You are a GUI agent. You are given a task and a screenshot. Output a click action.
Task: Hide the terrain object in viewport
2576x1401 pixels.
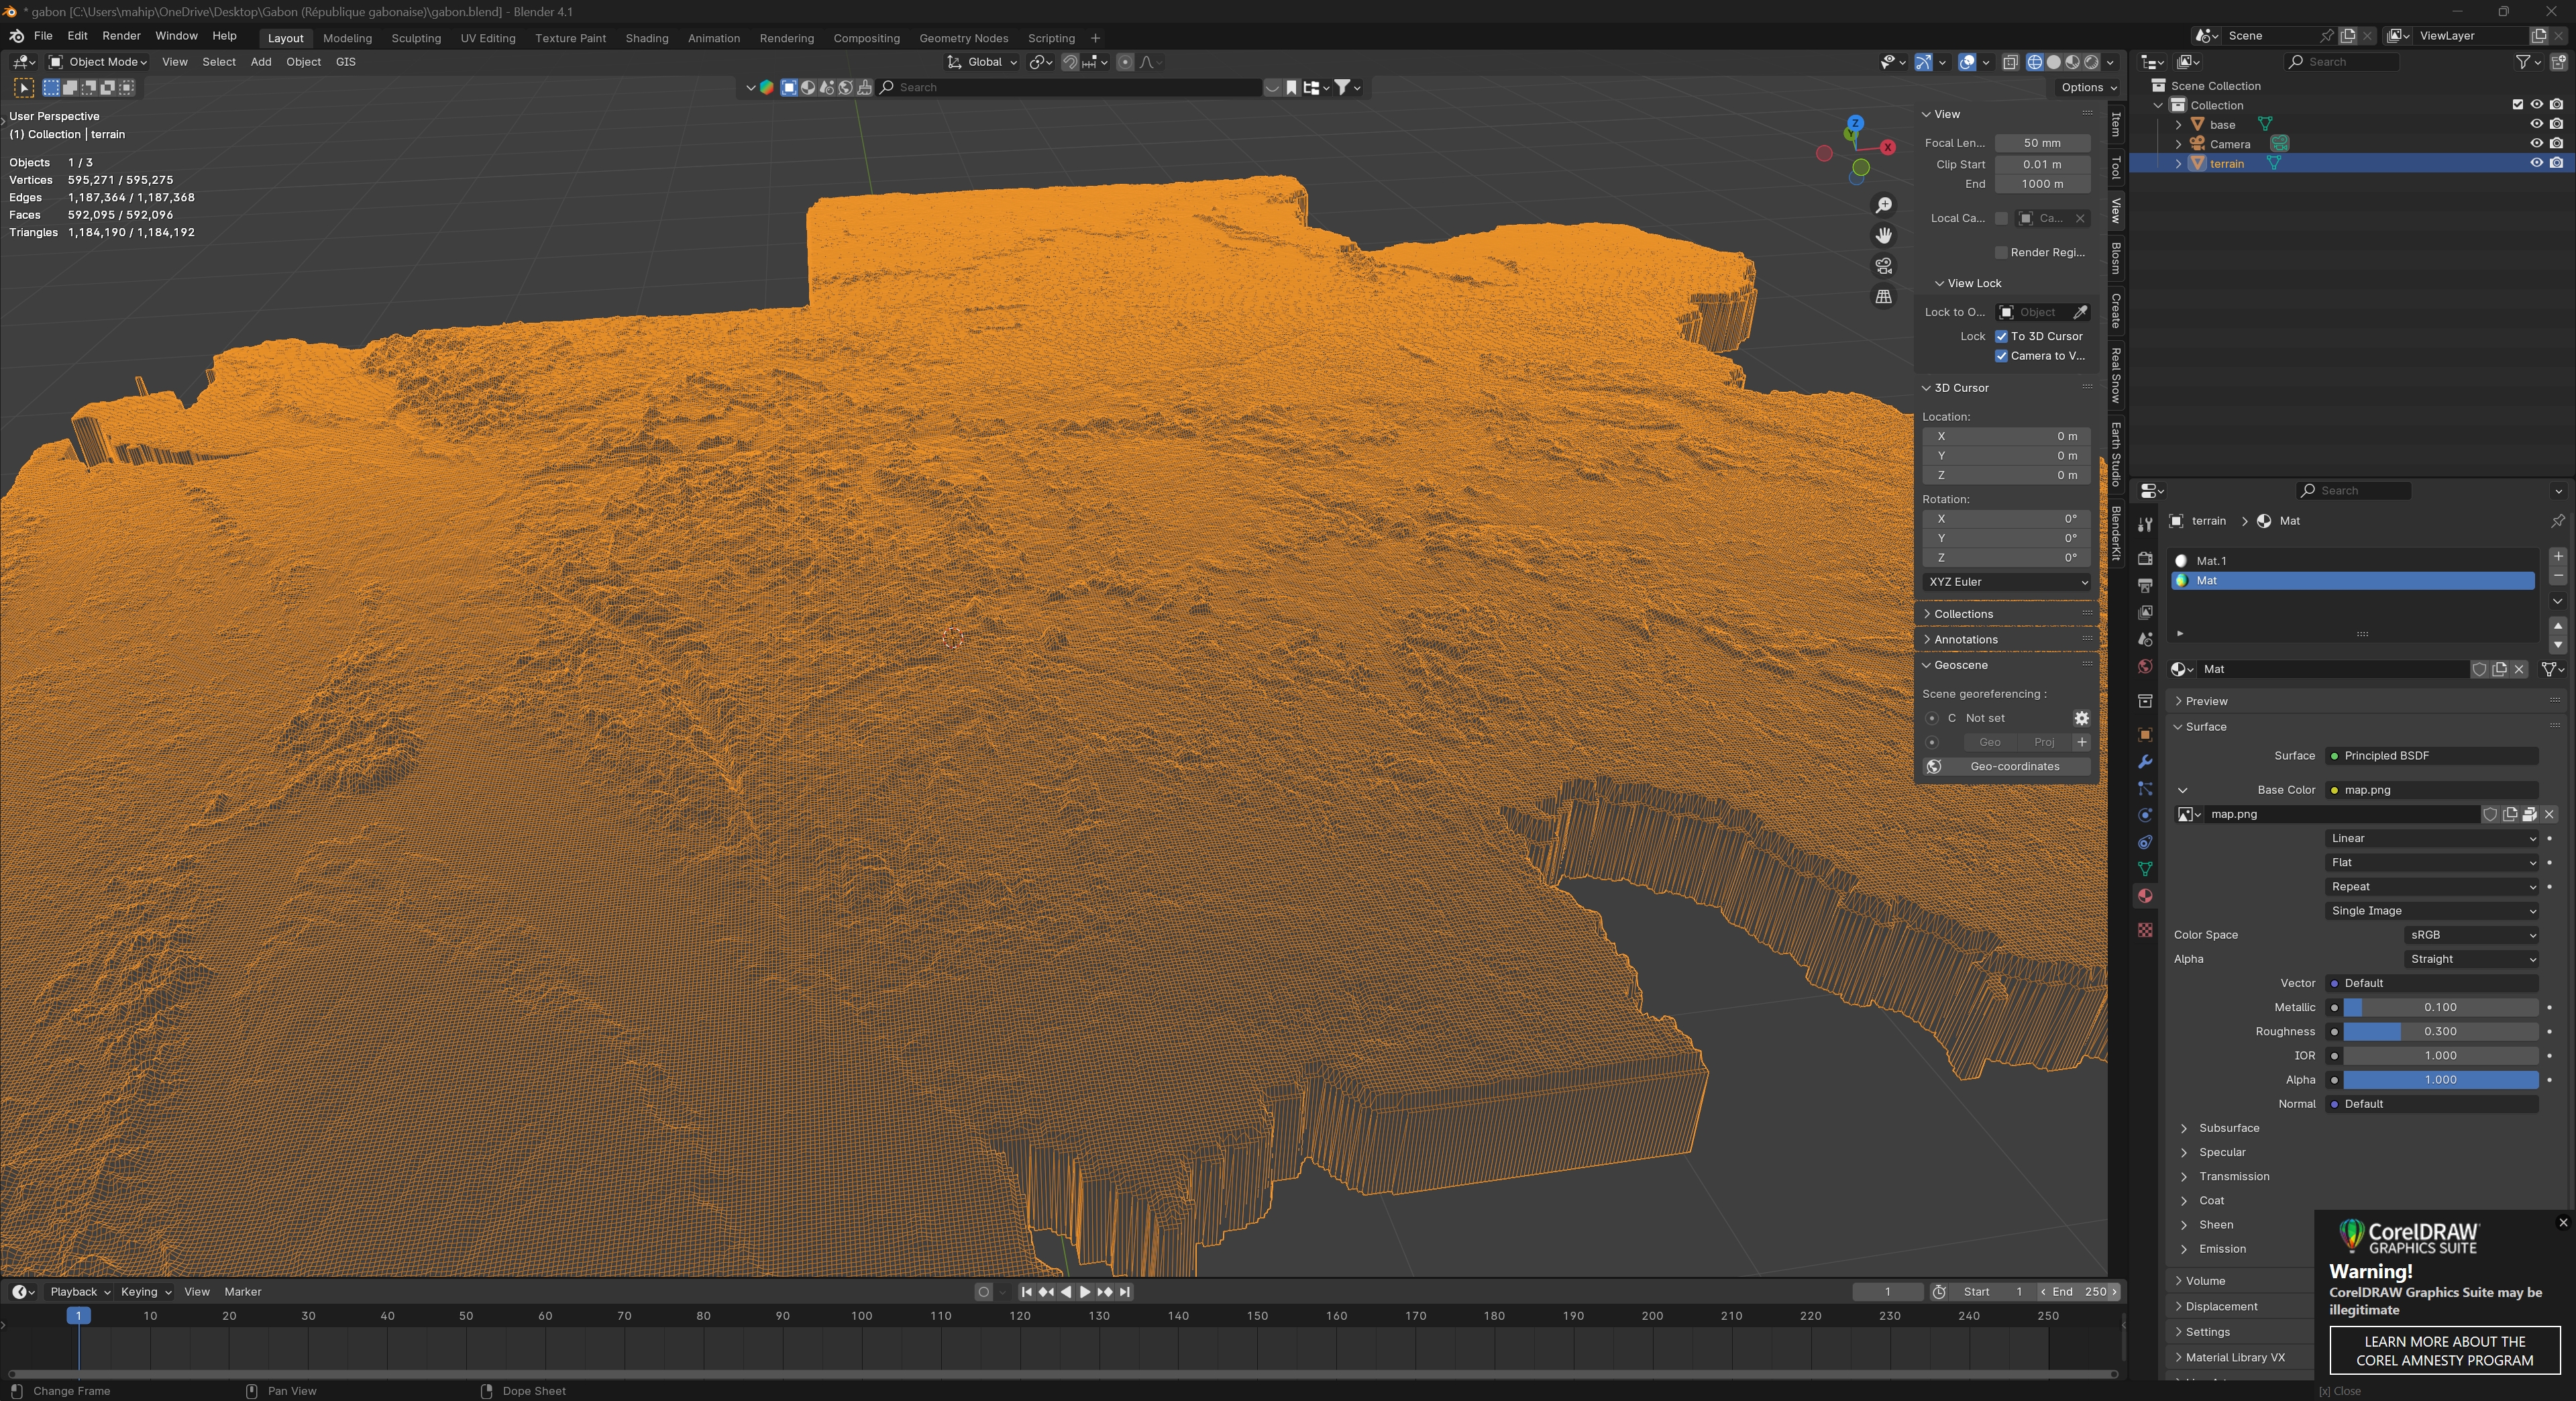[x=2536, y=163]
